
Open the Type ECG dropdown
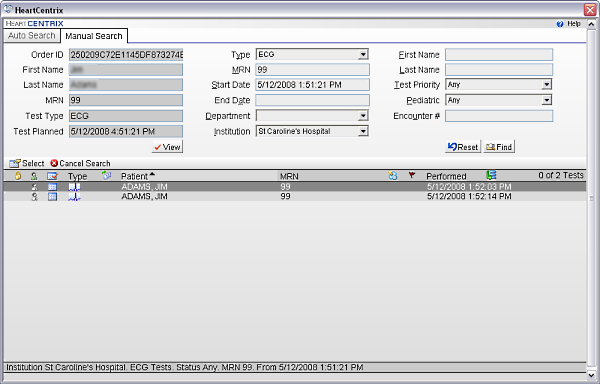coord(363,55)
